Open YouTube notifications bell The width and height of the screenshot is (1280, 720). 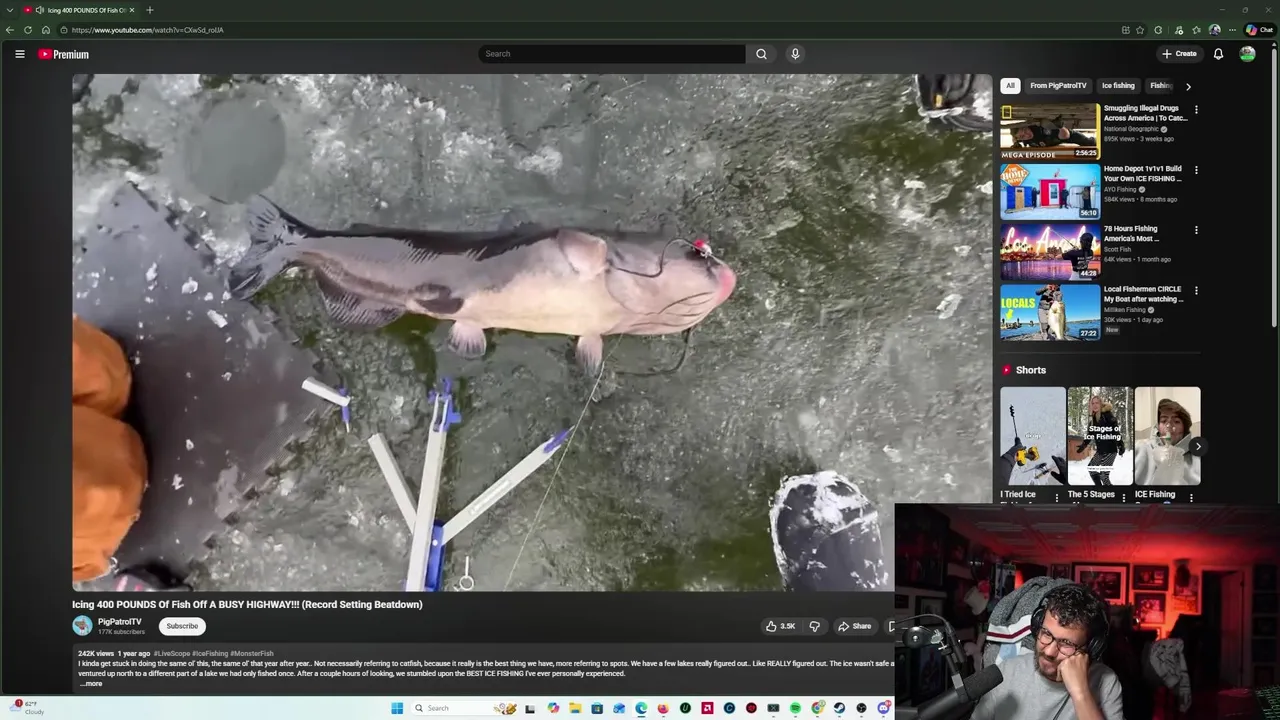[x=1218, y=54]
